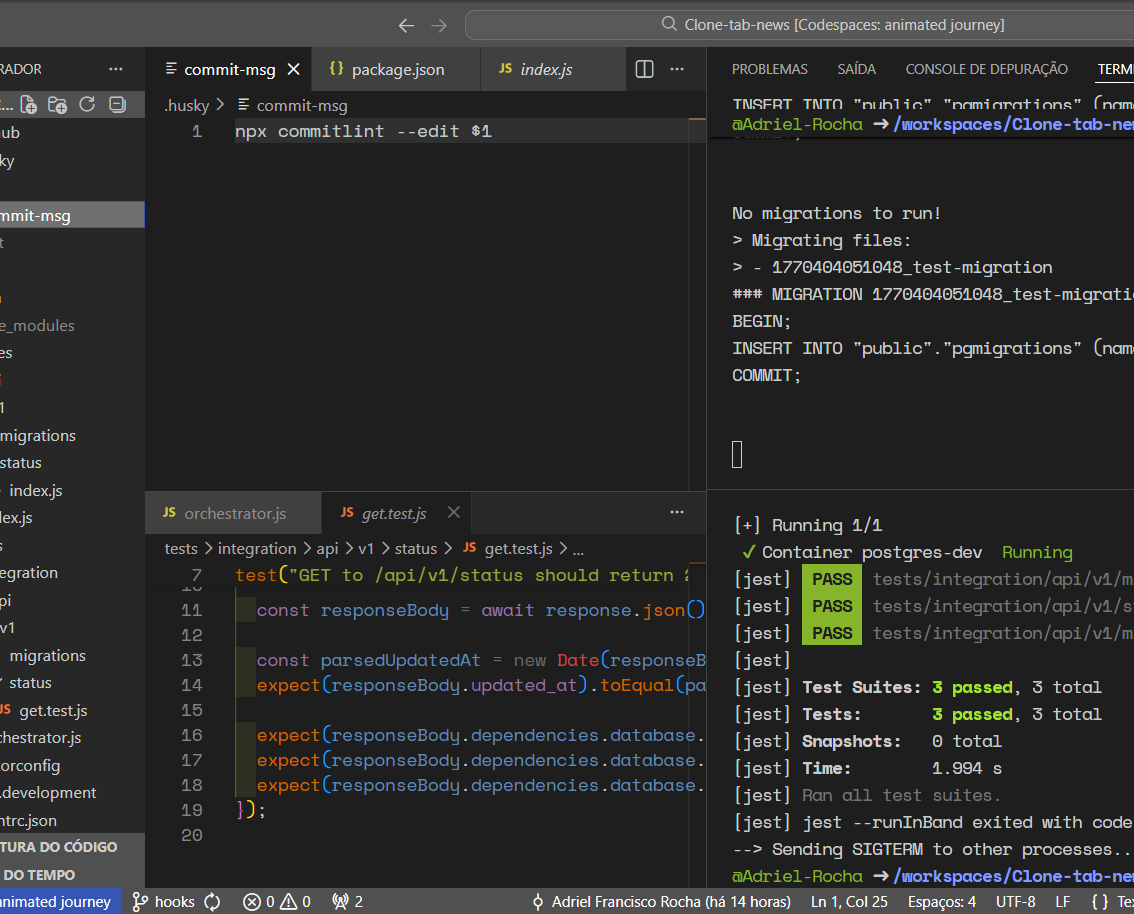Close the get.test.js editor tab
This screenshot has width=1134, height=914.
tap(453, 513)
